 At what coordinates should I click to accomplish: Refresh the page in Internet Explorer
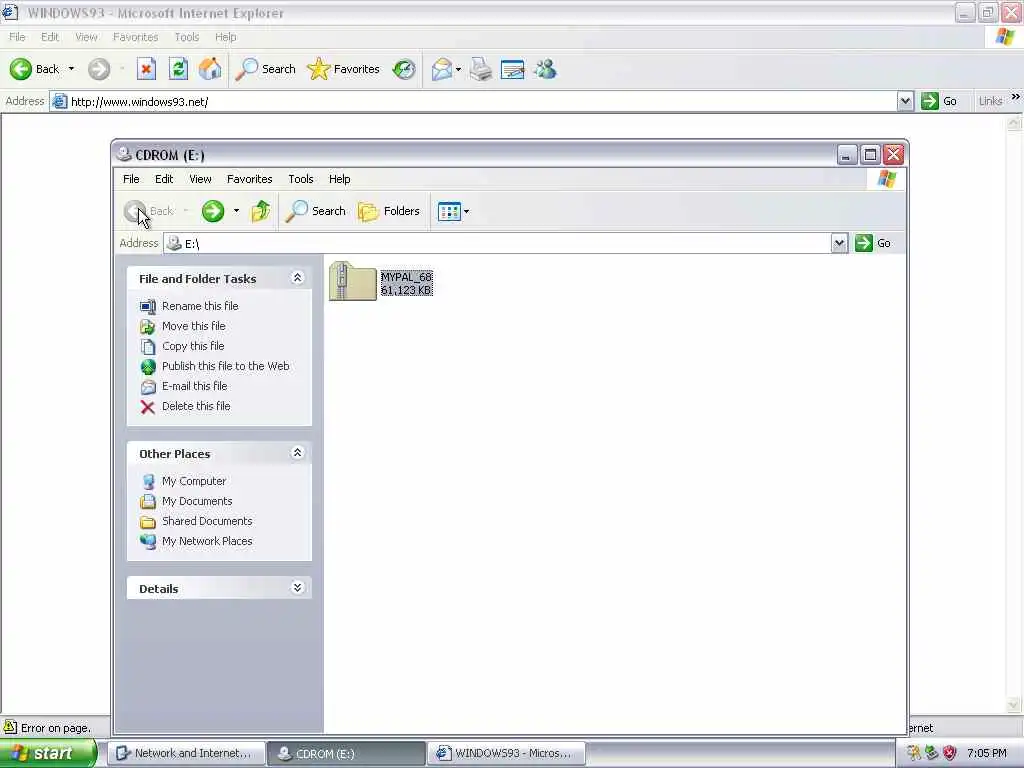click(178, 69)
